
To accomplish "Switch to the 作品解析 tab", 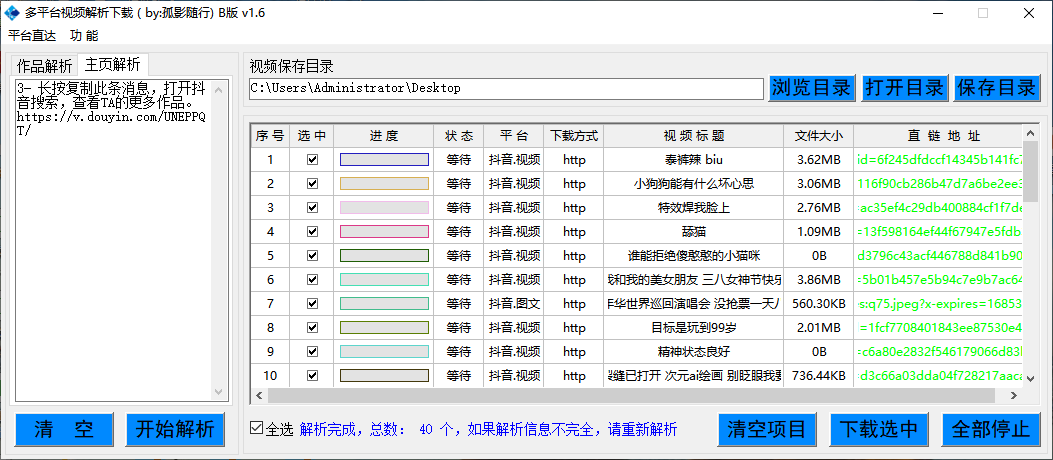I will (x=44, y=65).
